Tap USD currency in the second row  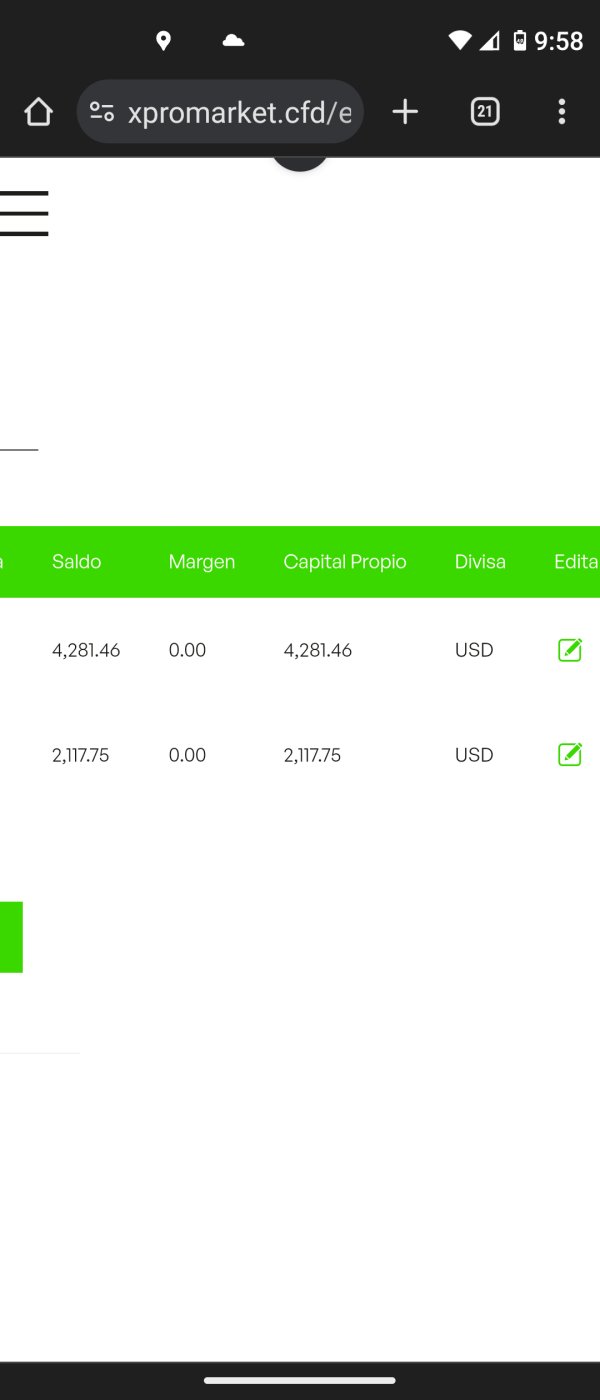[x=474, y=755]
